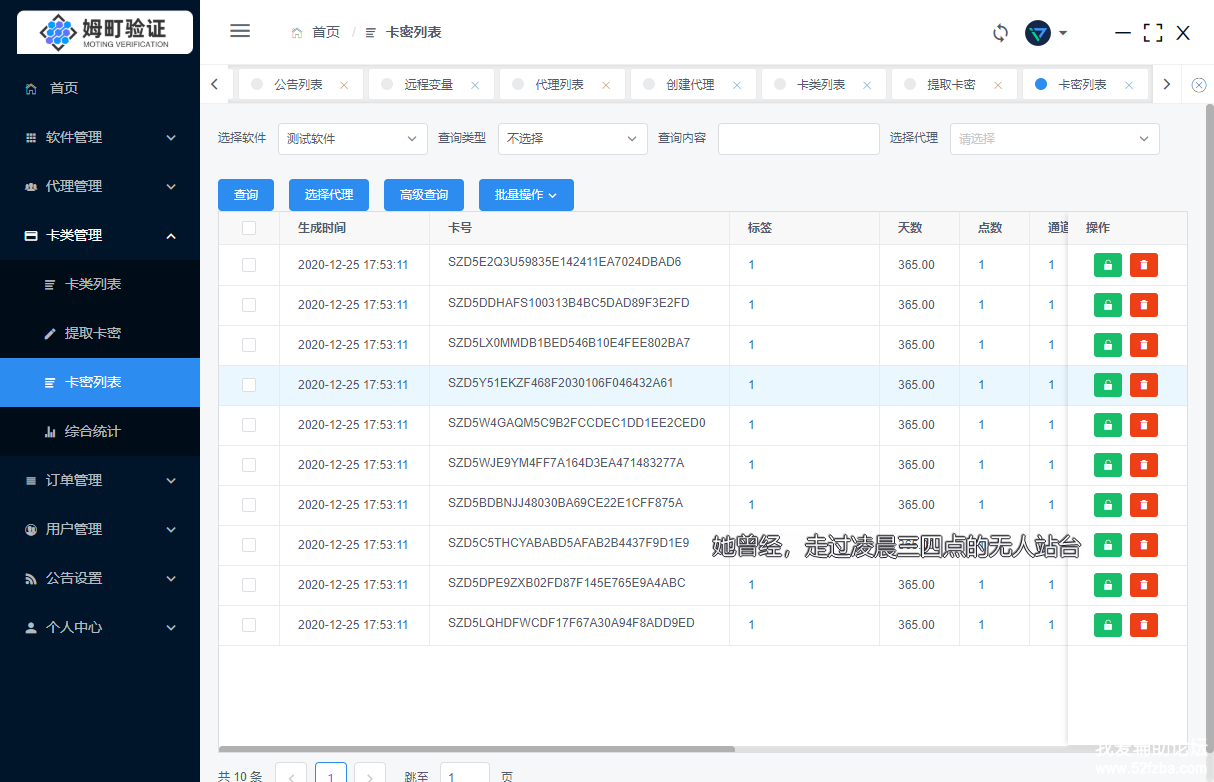Expand 代理管理 in the sidebar
This screenshot has height=782, width=1214.
[100, 186]
